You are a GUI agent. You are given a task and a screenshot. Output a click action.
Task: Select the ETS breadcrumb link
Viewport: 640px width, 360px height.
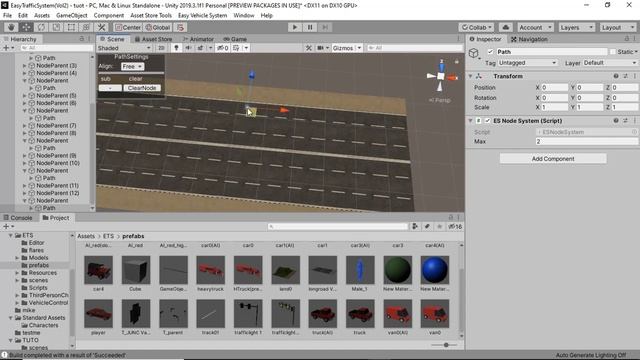[x=108, y=236]
